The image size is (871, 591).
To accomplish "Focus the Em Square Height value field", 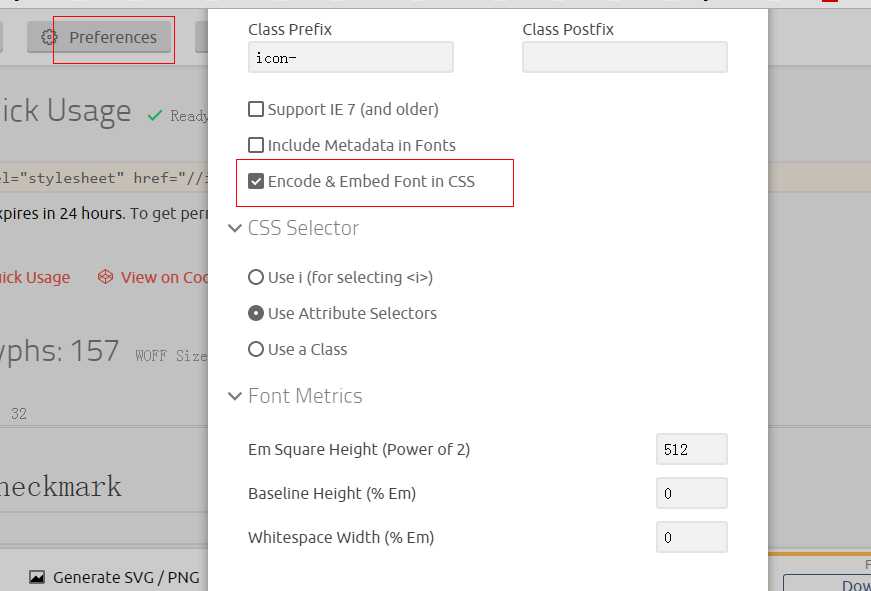I will coord(692,449).
